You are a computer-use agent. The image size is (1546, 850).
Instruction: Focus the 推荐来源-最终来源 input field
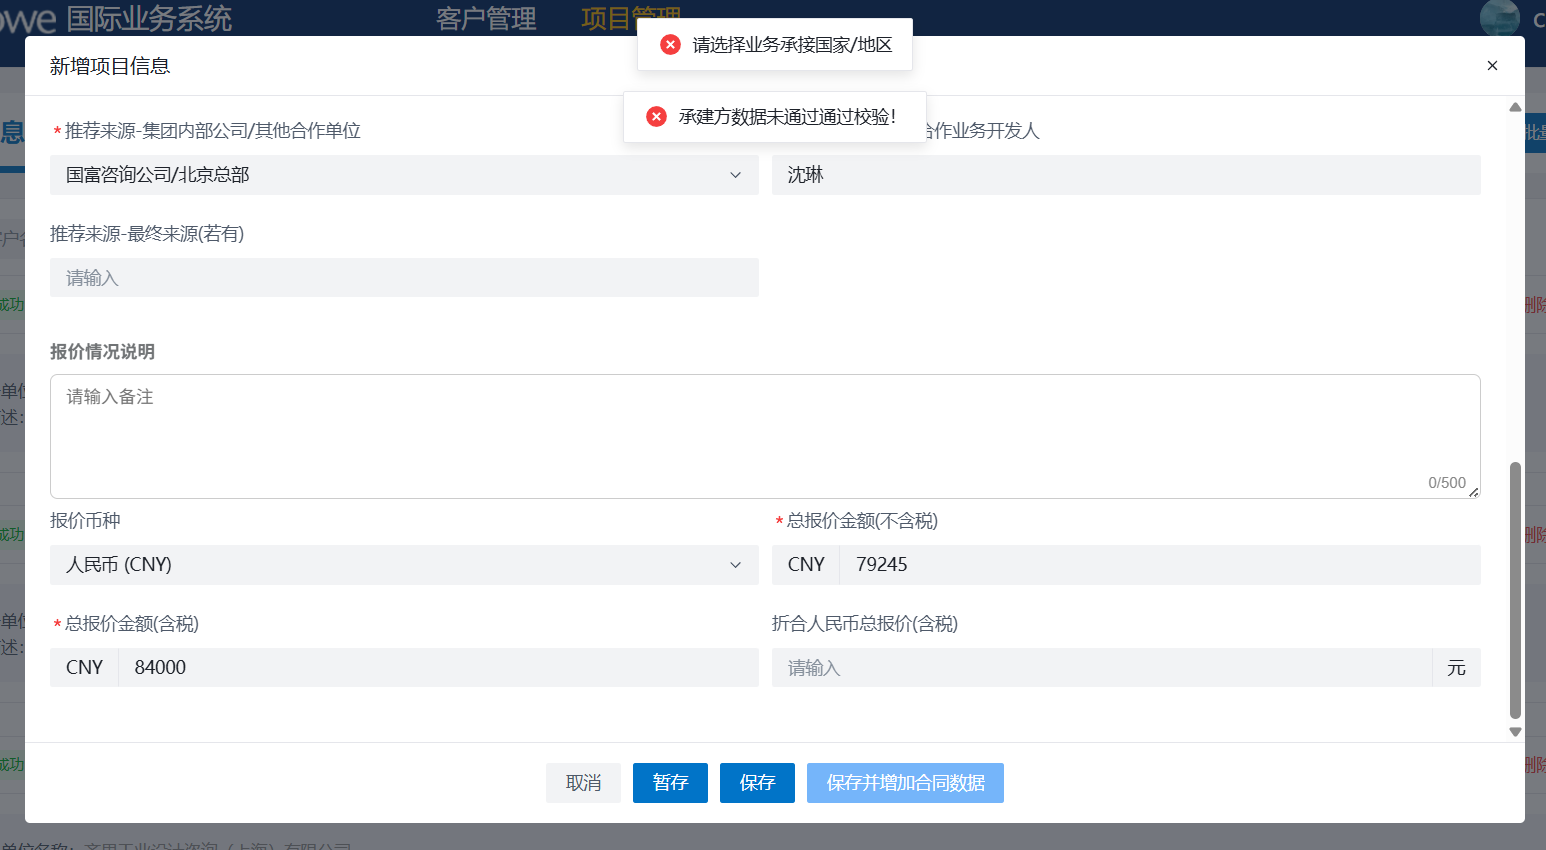coord(404,278)
